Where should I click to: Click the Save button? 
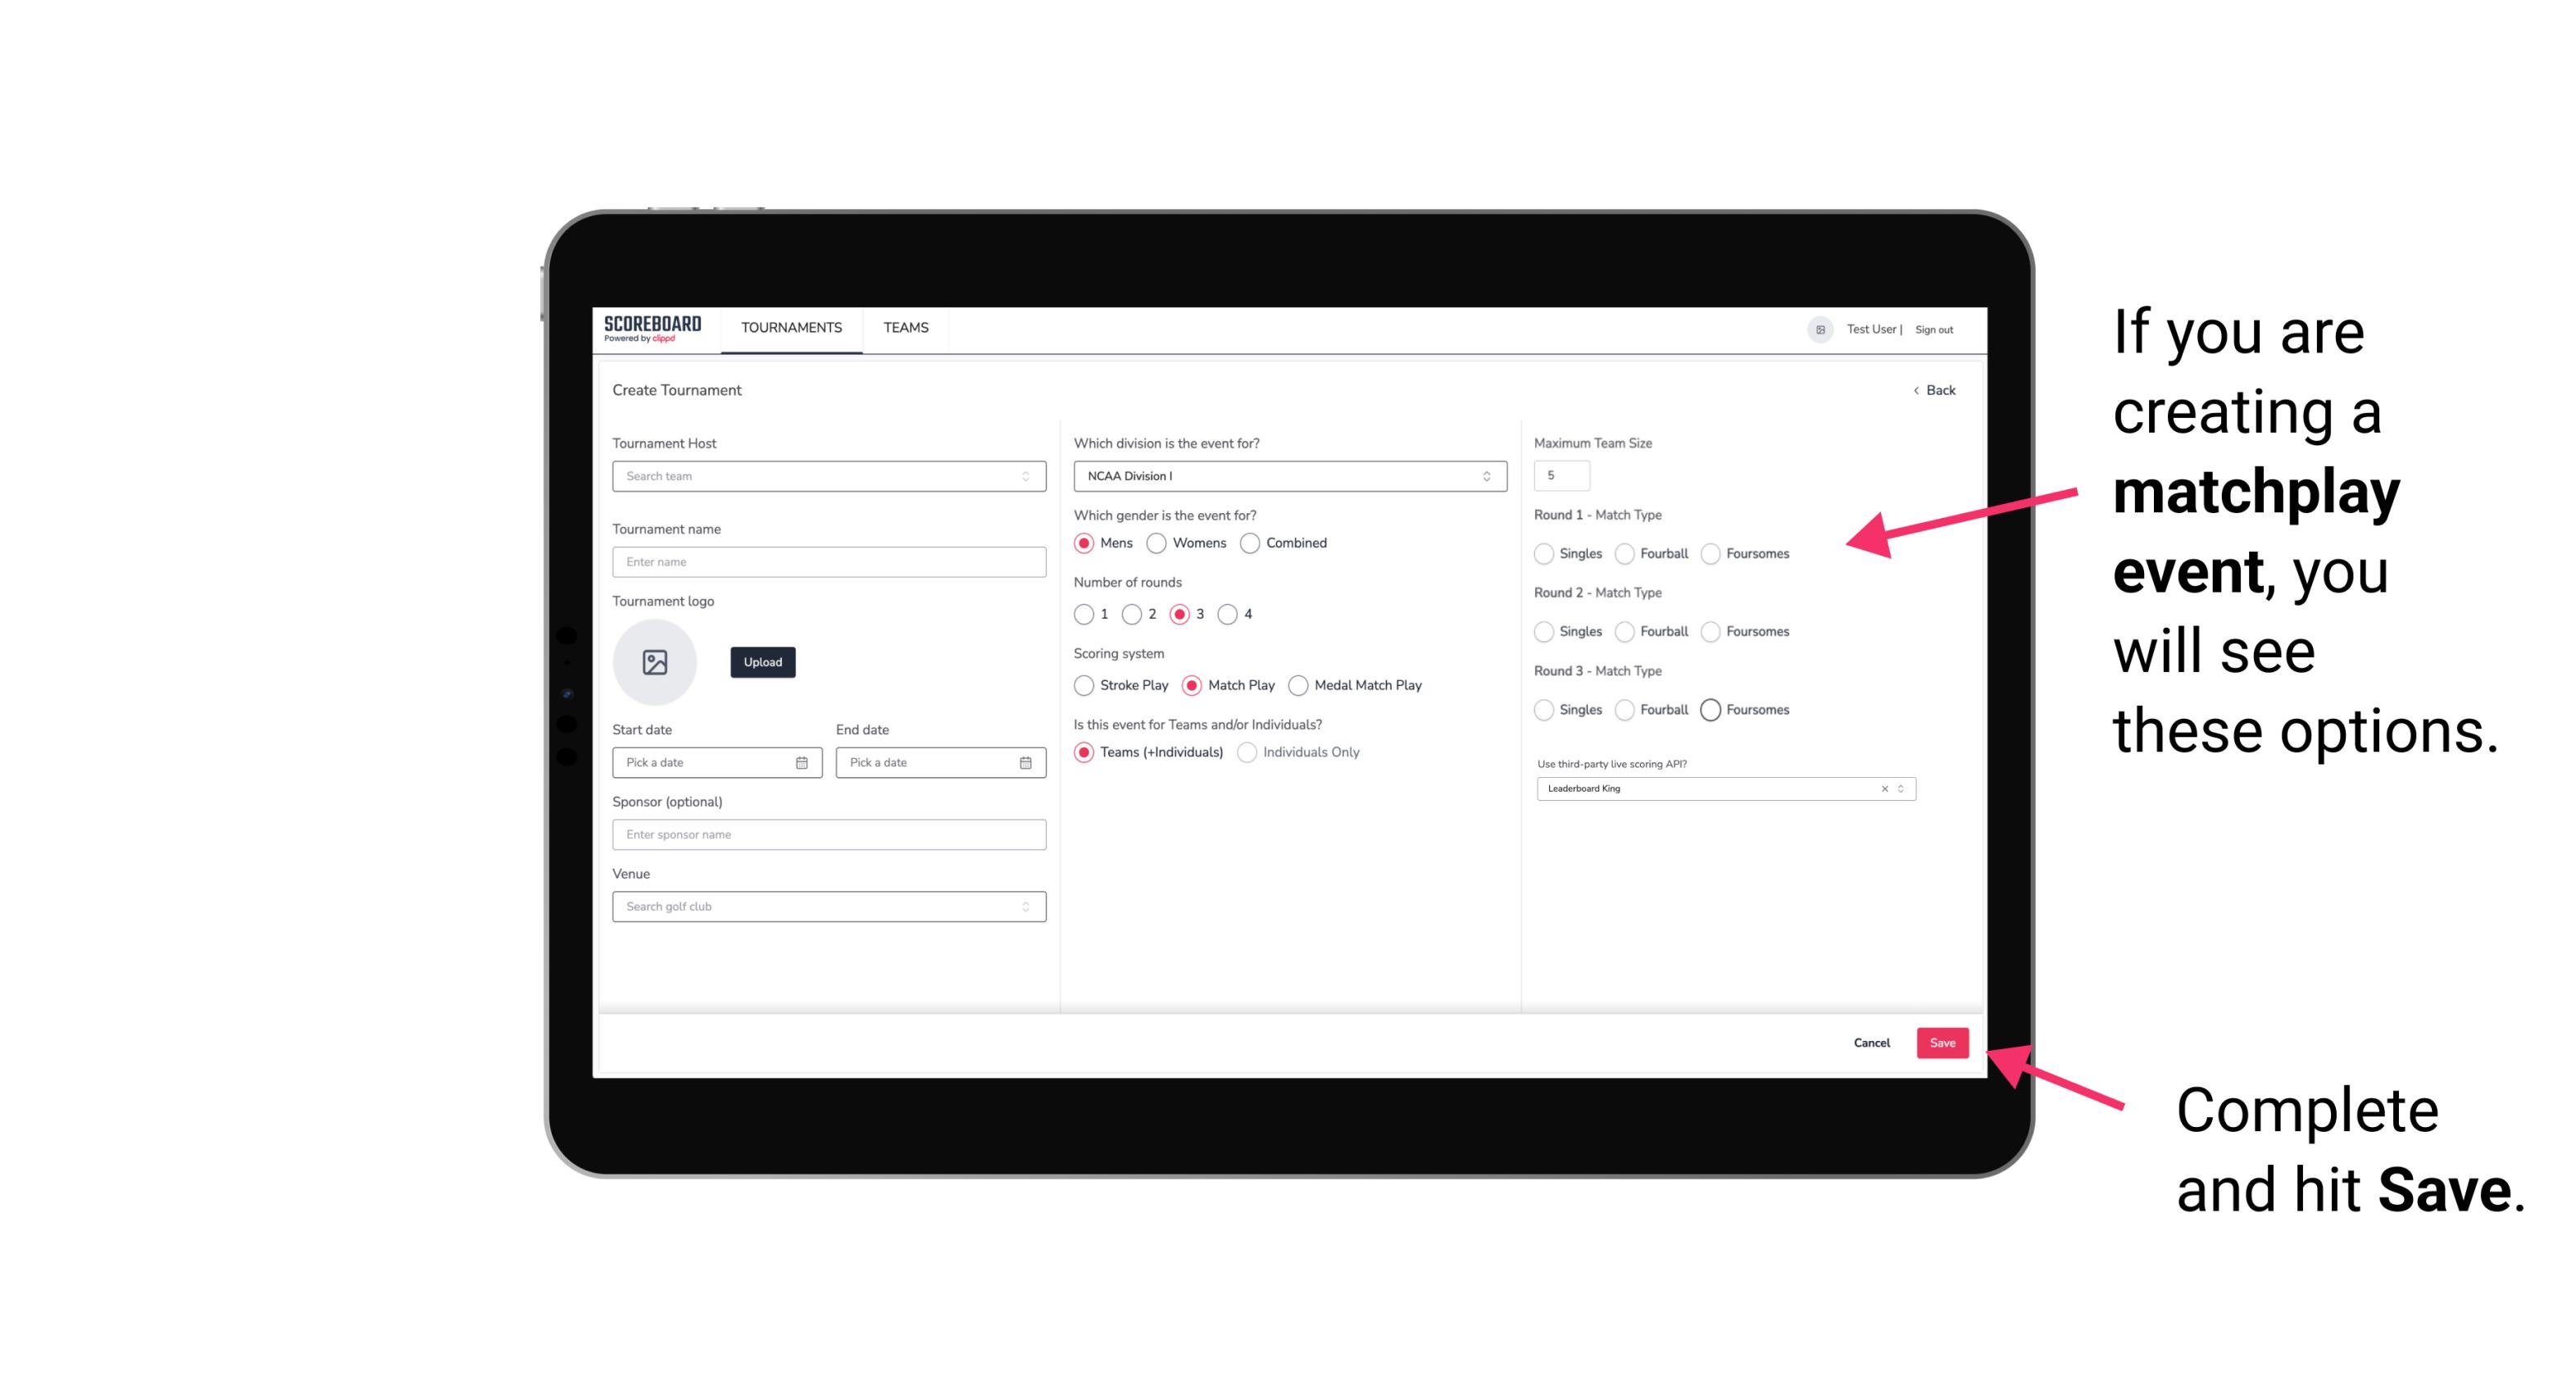[x=1943, y=1041]
